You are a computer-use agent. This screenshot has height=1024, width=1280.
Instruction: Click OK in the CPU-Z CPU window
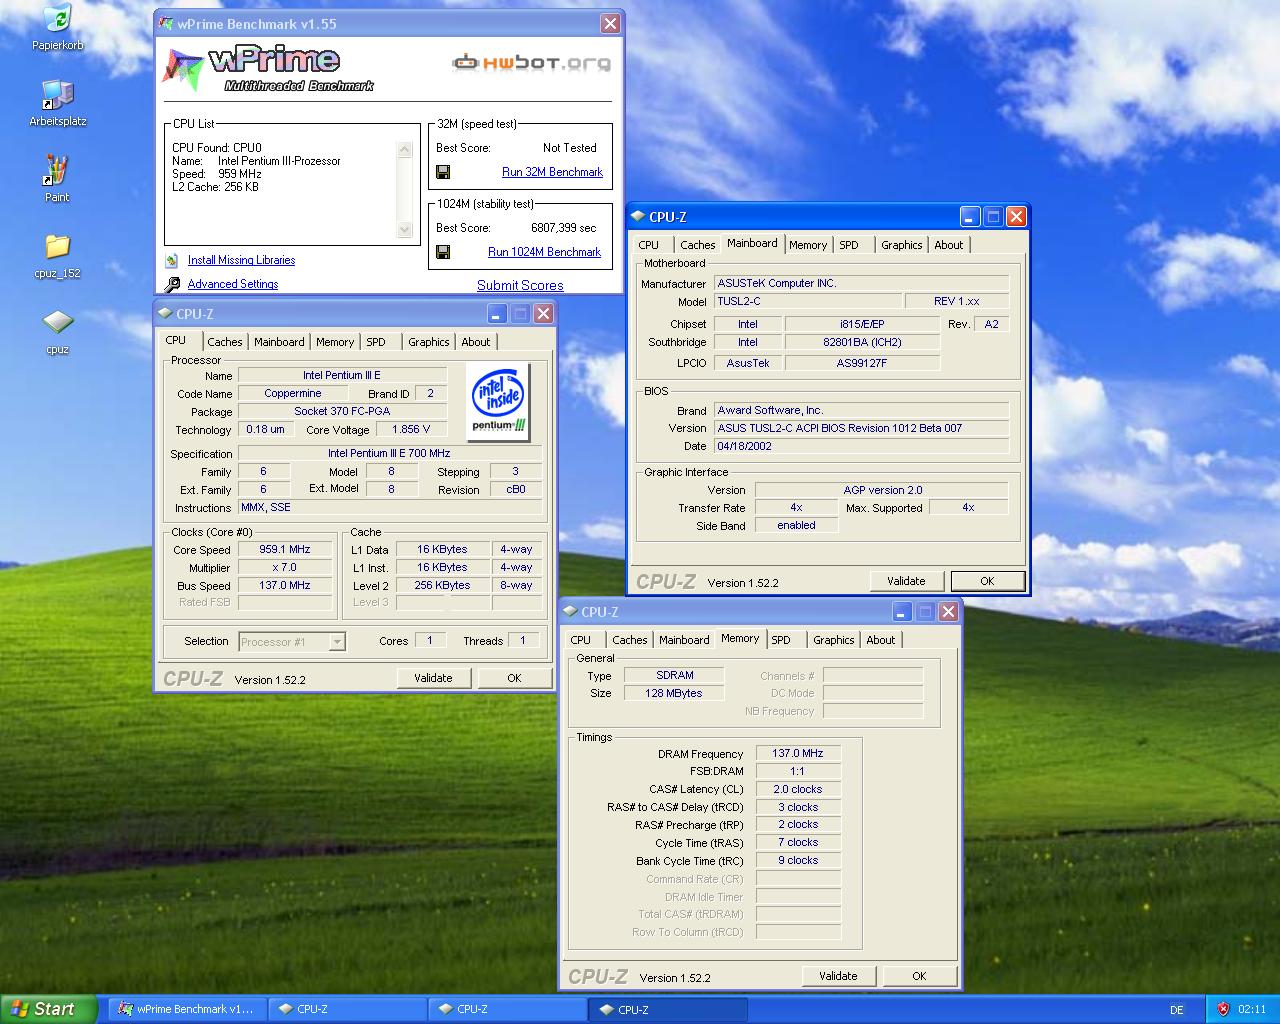coord(514,678)
